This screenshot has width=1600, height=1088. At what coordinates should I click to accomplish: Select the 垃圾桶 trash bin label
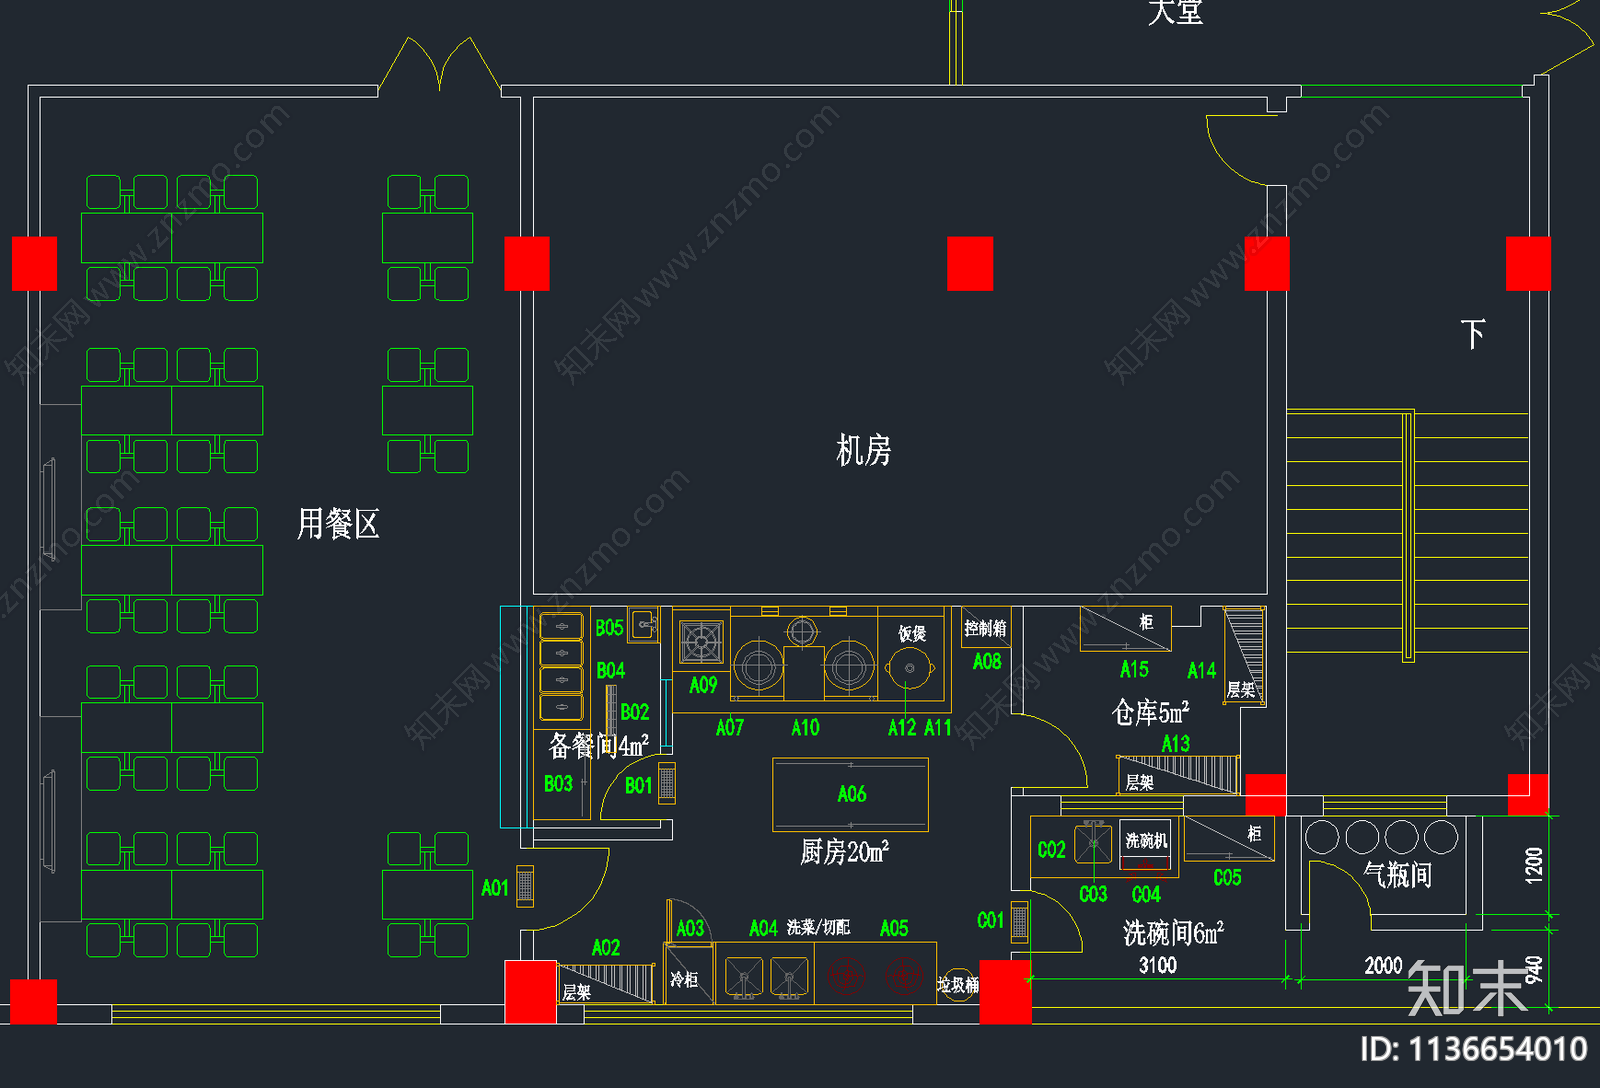pos(957,985)
